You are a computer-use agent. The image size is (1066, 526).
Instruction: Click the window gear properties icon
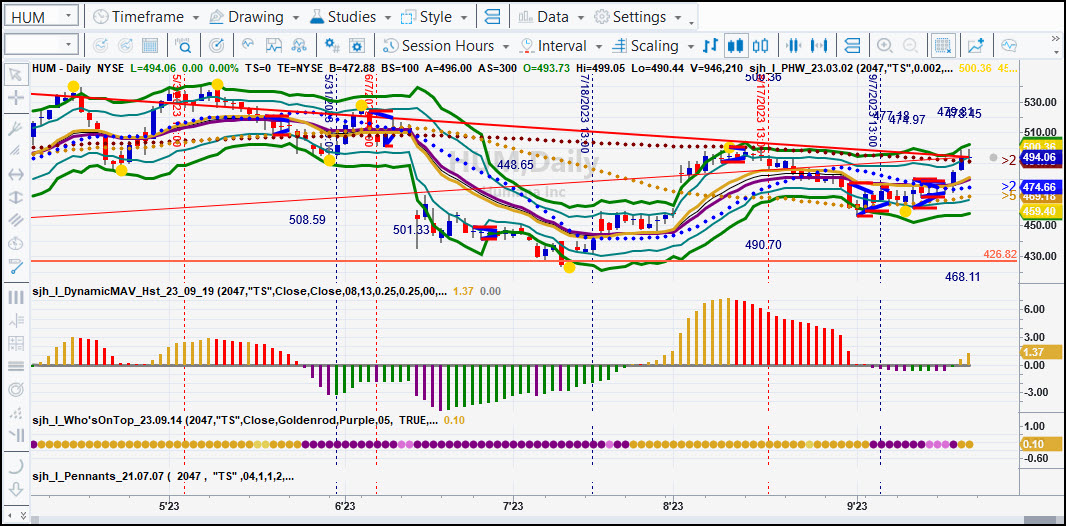pyautogui.click(x=357, y=46)
